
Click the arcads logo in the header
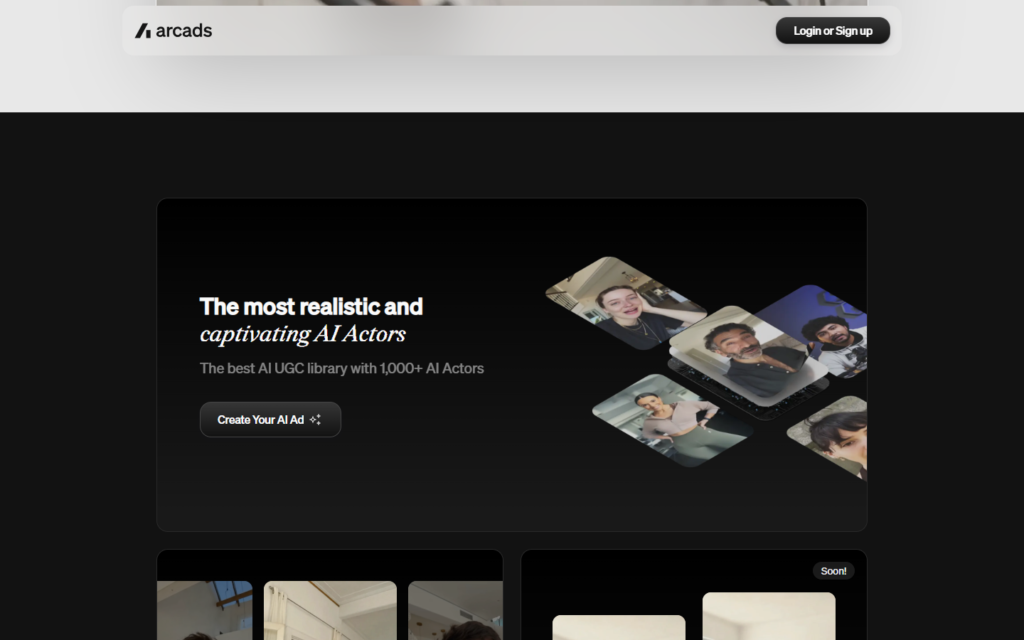[x=173, y=31]
